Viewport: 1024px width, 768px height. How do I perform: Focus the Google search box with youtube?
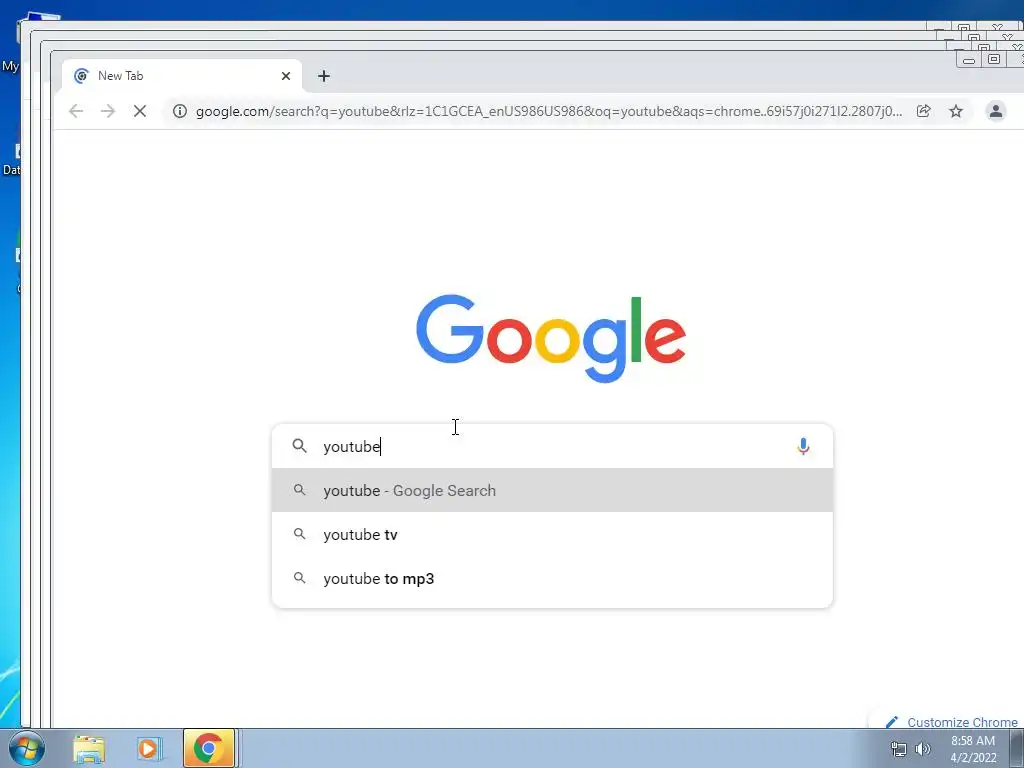point(552,446)
